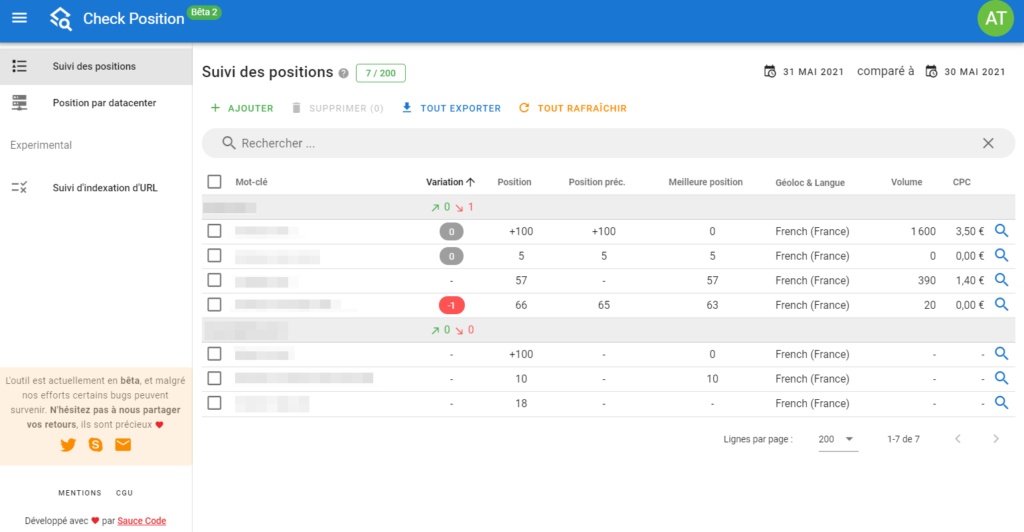This screenshot has height=532, width=1024.
Task: Clear search field with the X icon
Action: click(x=988, y=143)
